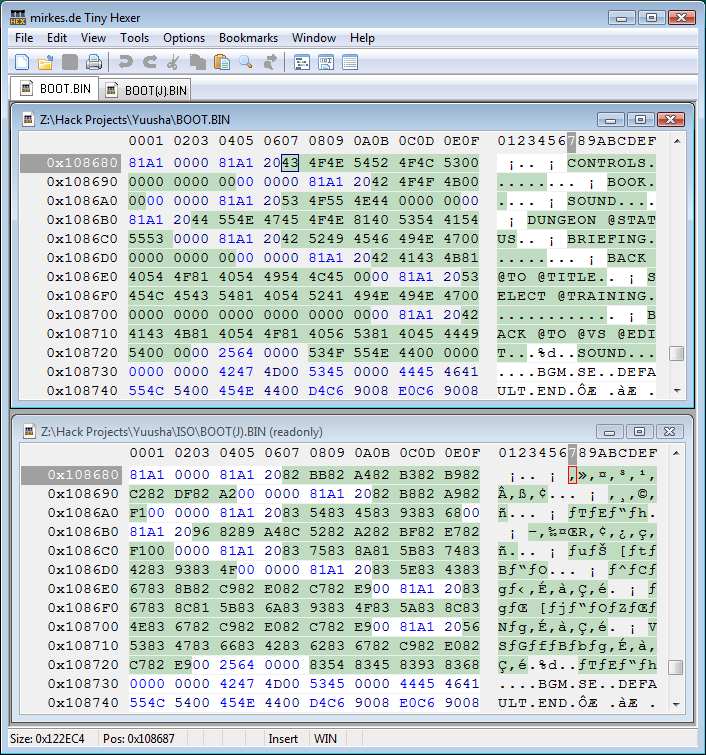Click red-boxed character in BOOT(J).BIN ASCII column

click(572, 475)
